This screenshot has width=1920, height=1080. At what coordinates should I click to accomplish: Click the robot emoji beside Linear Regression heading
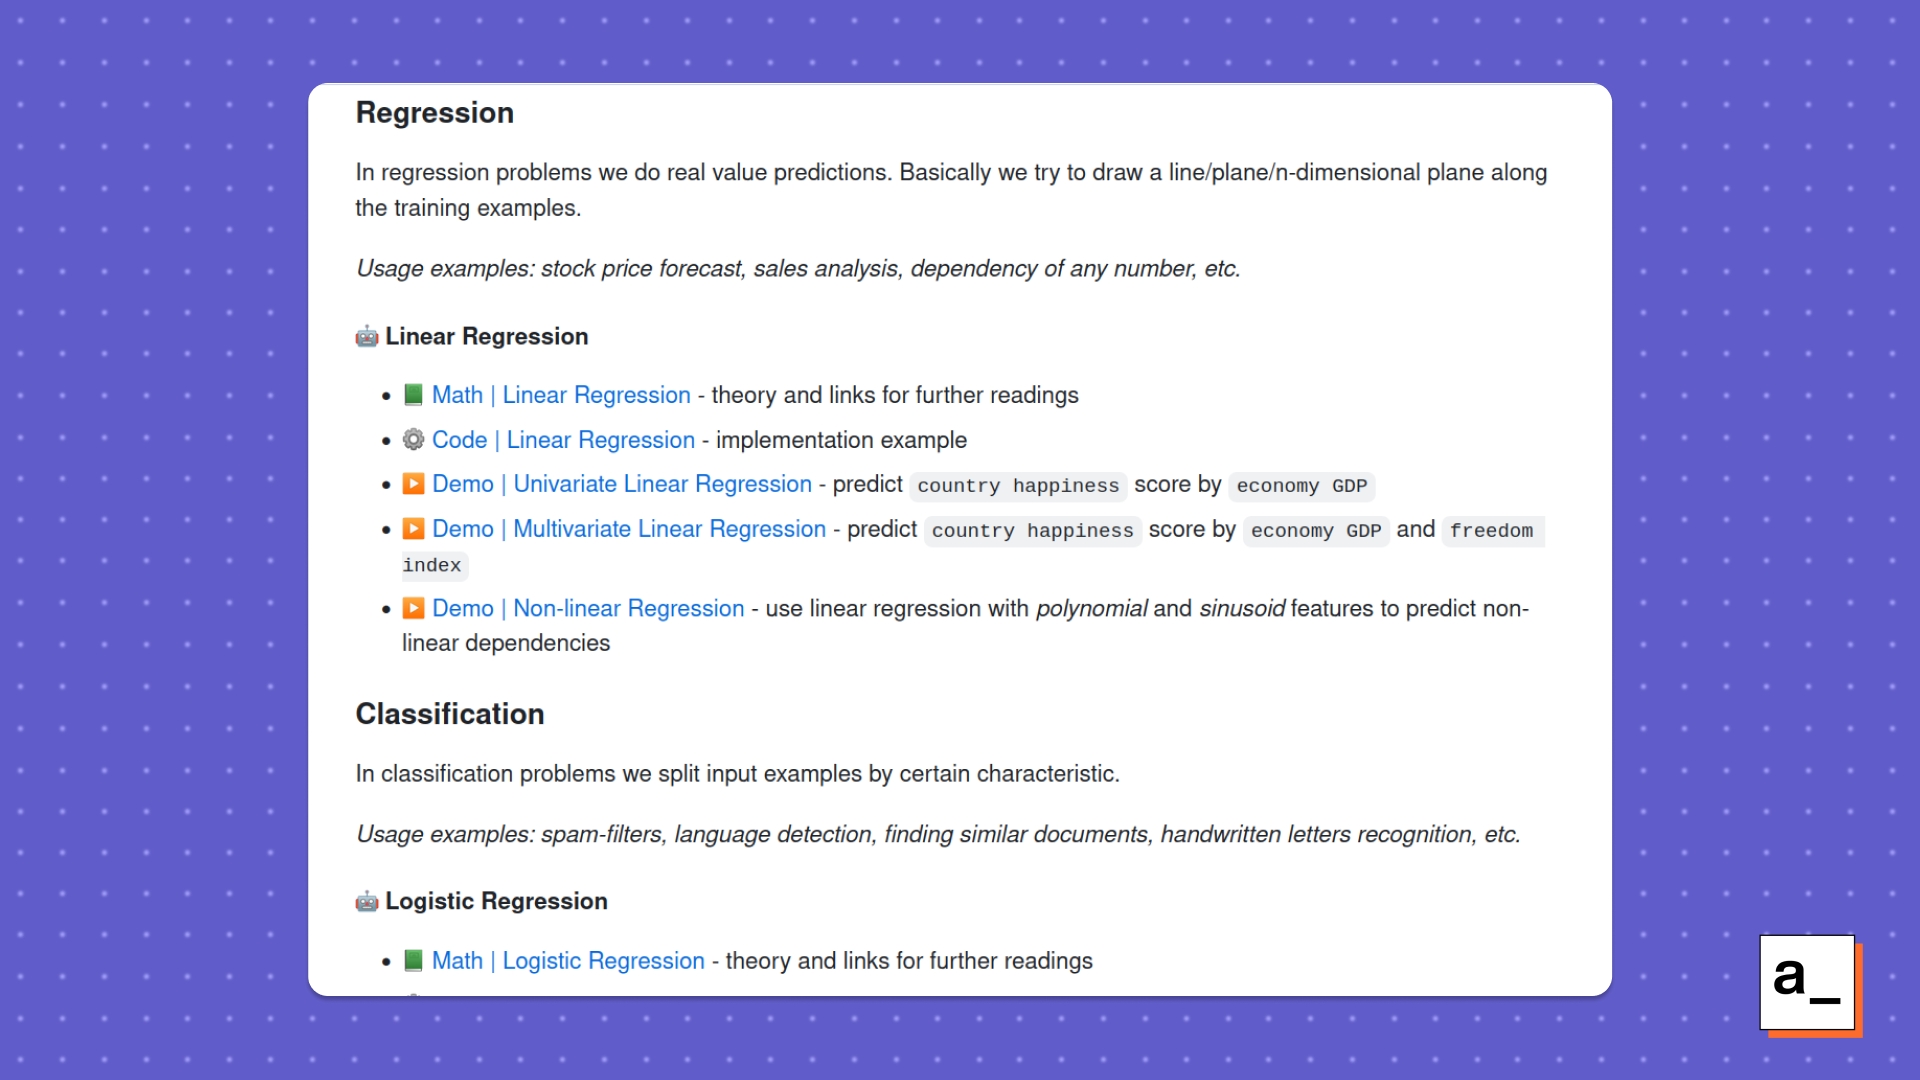367,337
